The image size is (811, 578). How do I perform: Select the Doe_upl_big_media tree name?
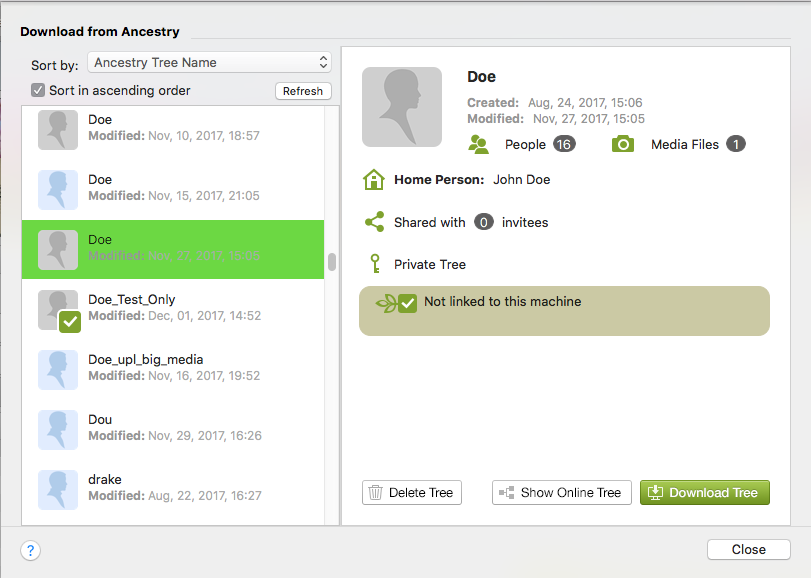pos(145,360)
